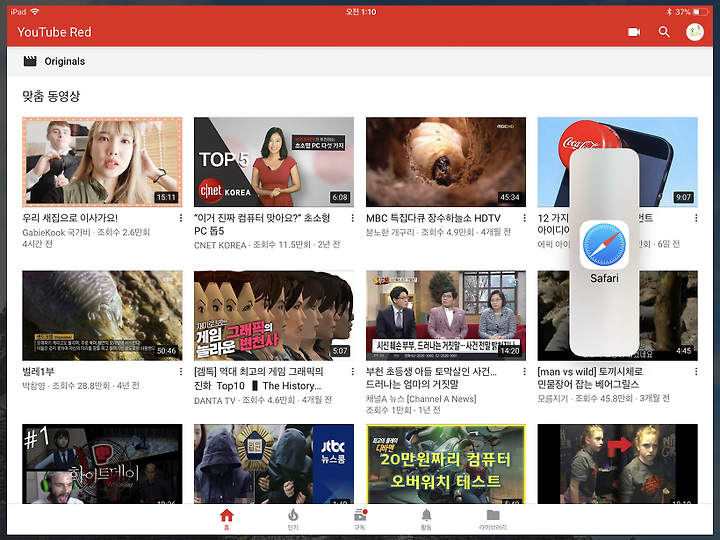Open title 벌레1부

[38, 371]
